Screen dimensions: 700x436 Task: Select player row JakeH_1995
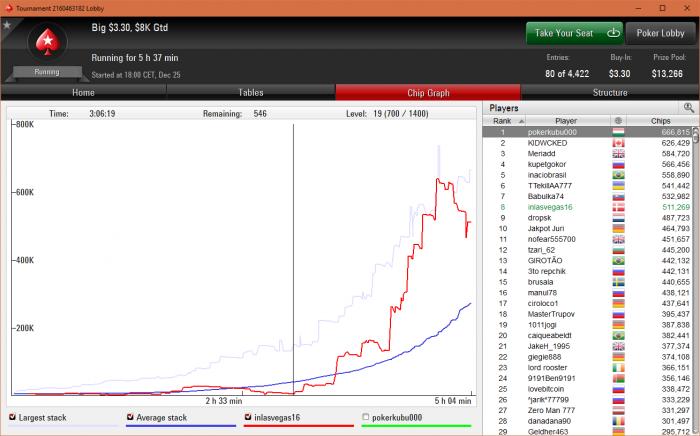587,346
